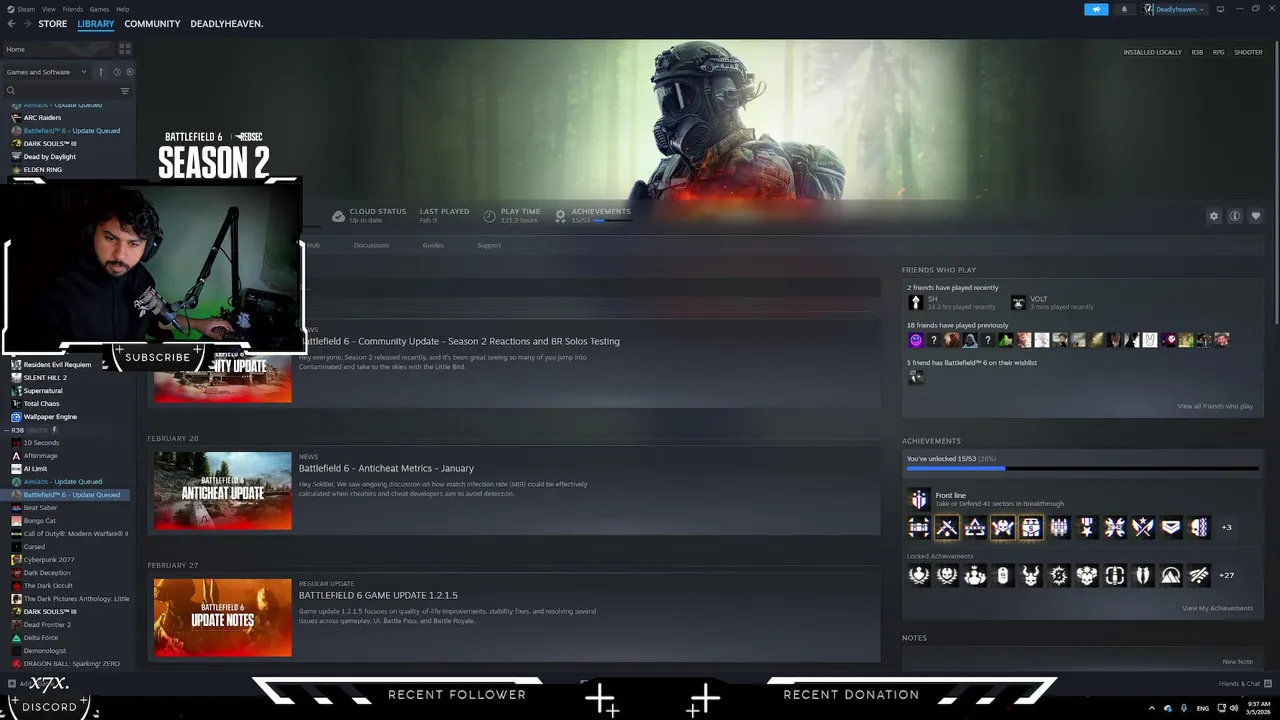Open Community Update Season 2 Reactions news

coord(459,341)
